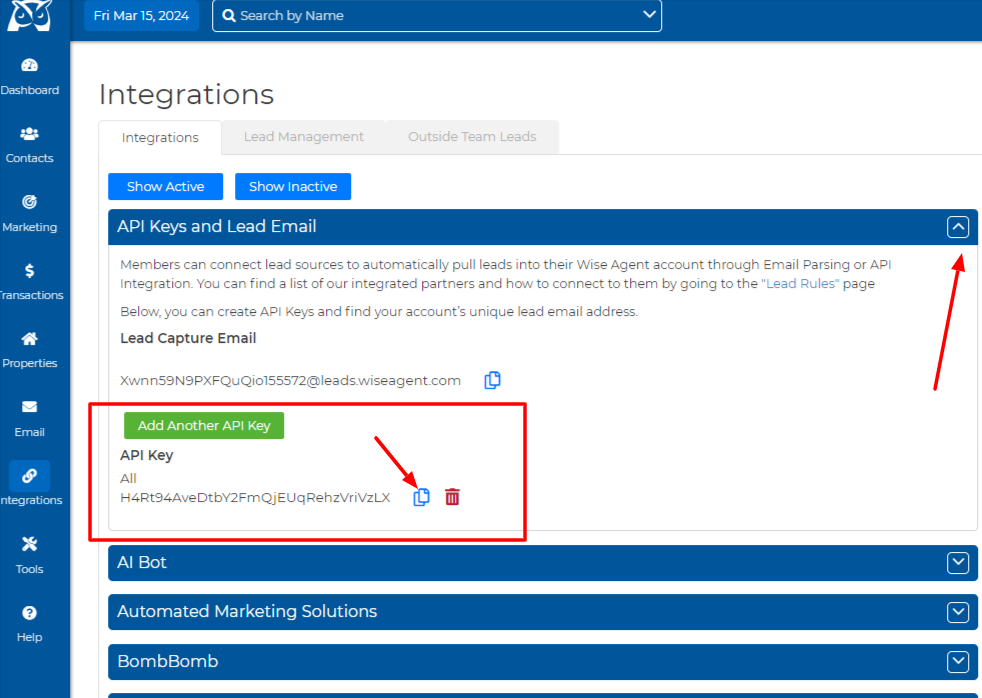
Task: Click the Lead Capture Email heading
Action: pos(188,338)
